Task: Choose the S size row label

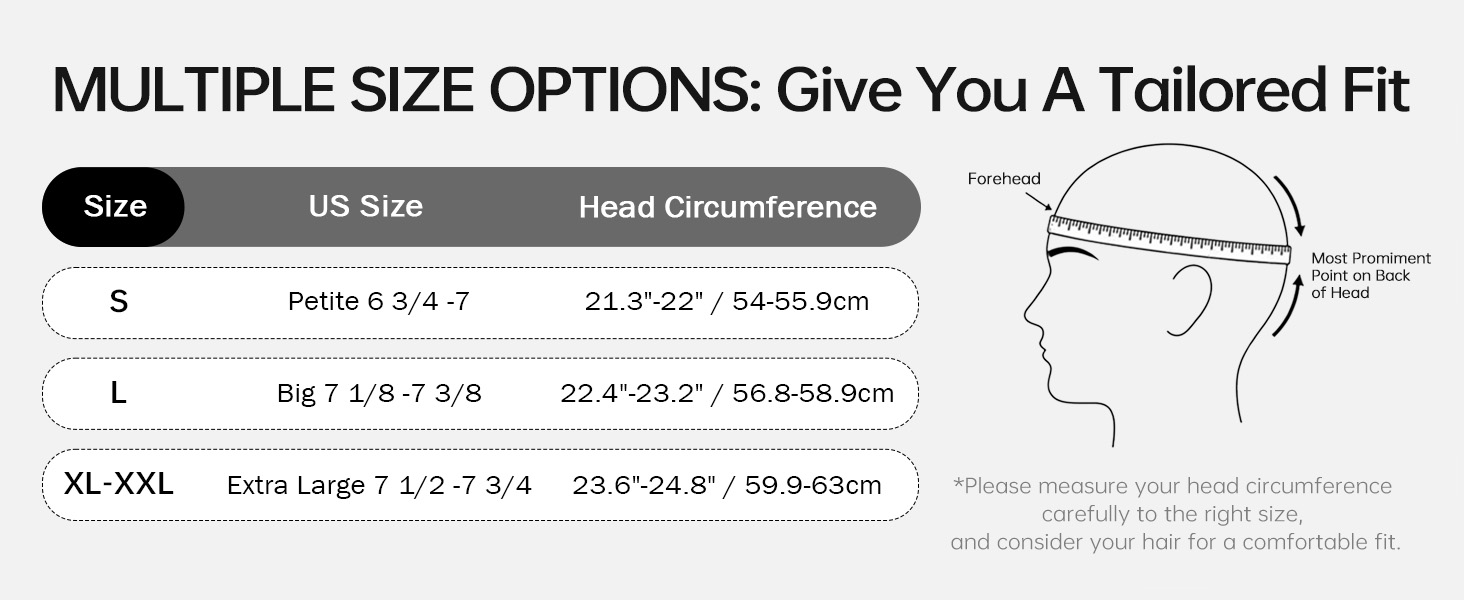Action: tap(118, 301)
